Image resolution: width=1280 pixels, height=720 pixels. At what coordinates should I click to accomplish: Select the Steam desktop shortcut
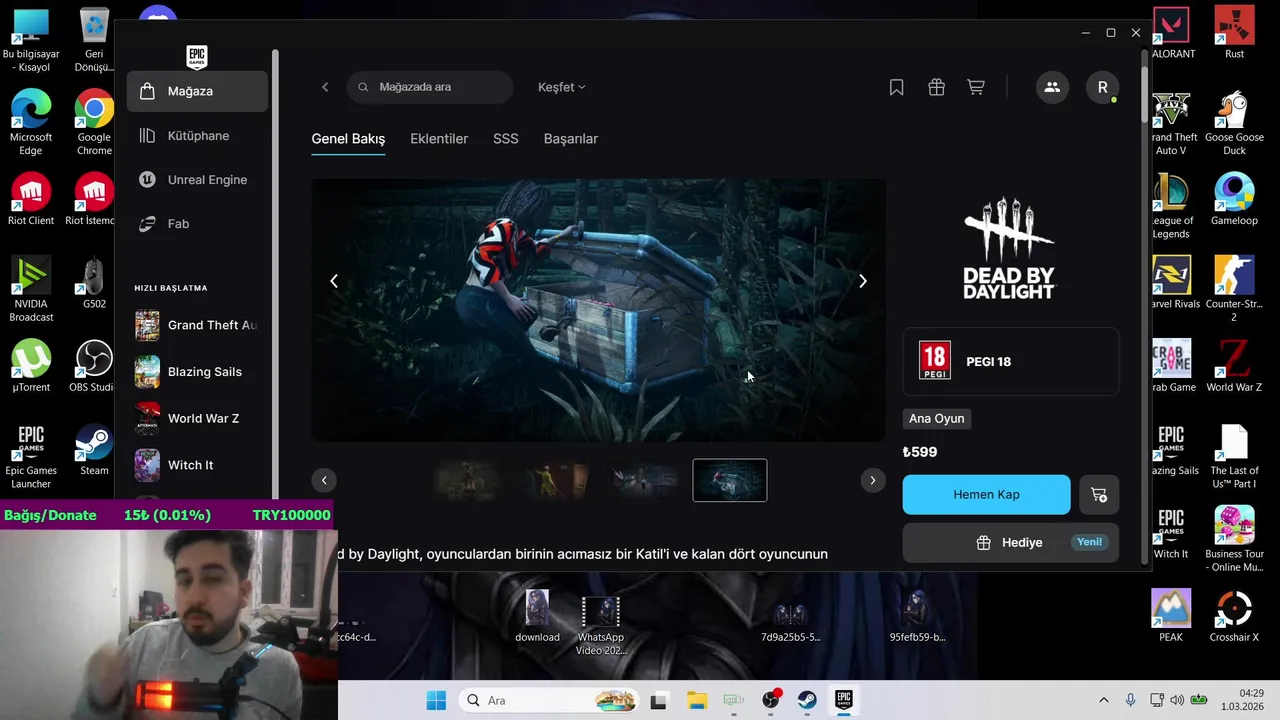pos(94,450)
